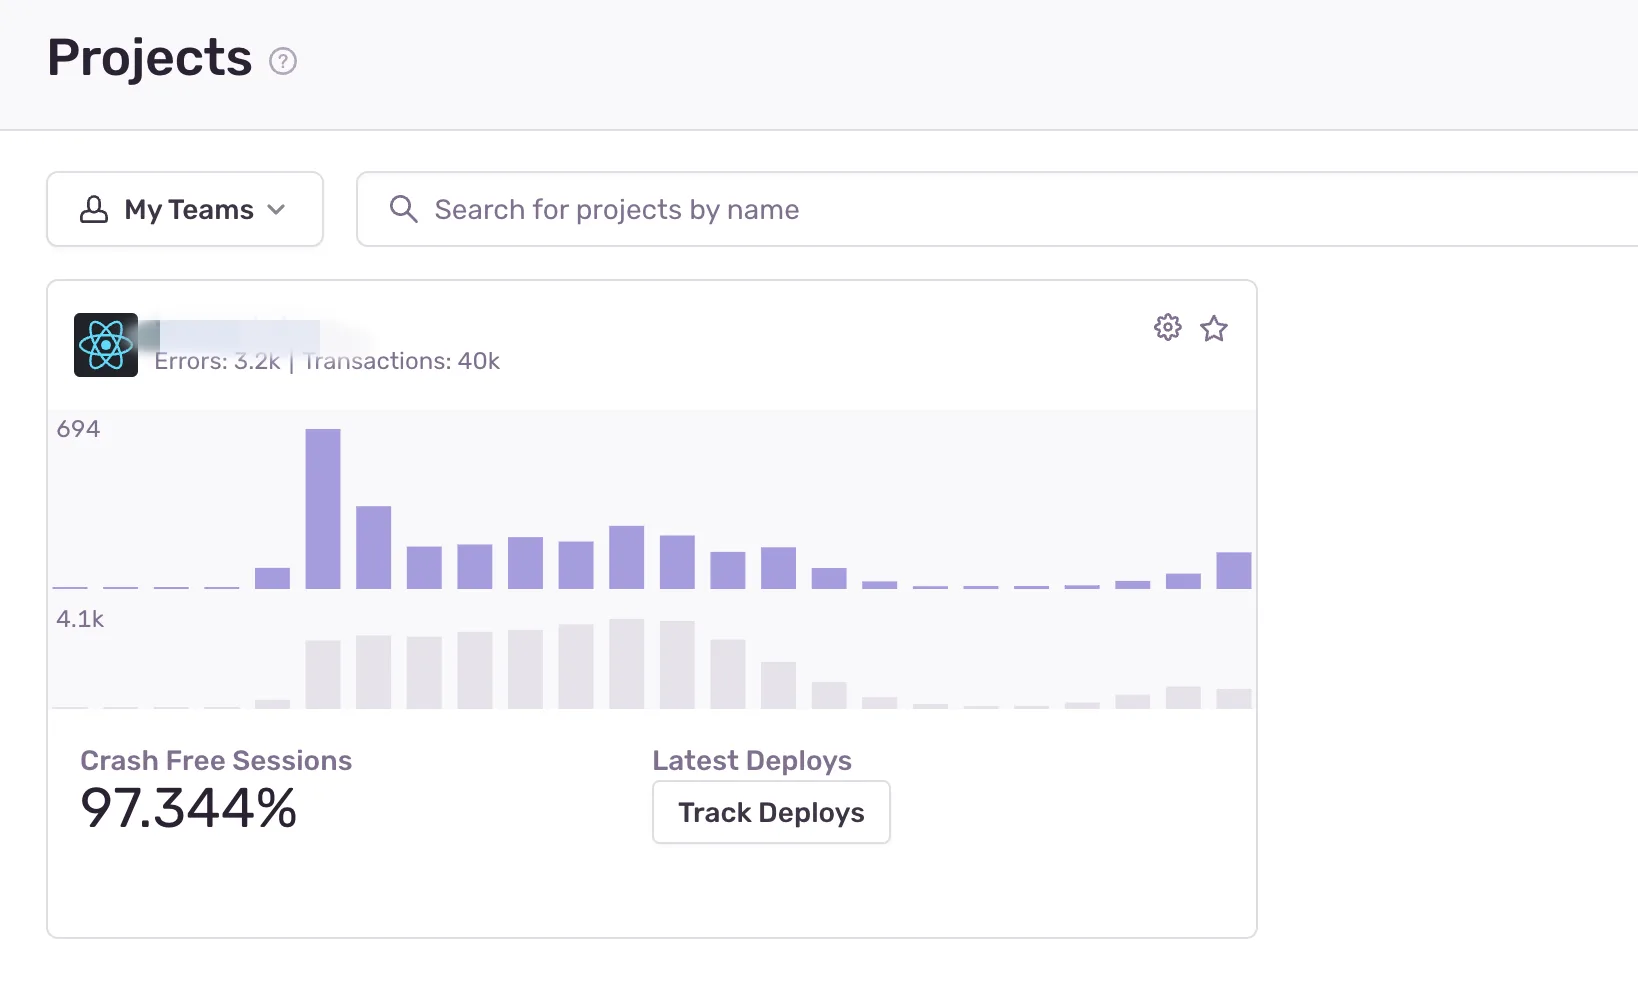Viewport: 1638px width, 994px height.
Task: Open the blurred project name link
Action: pos(238,332)
